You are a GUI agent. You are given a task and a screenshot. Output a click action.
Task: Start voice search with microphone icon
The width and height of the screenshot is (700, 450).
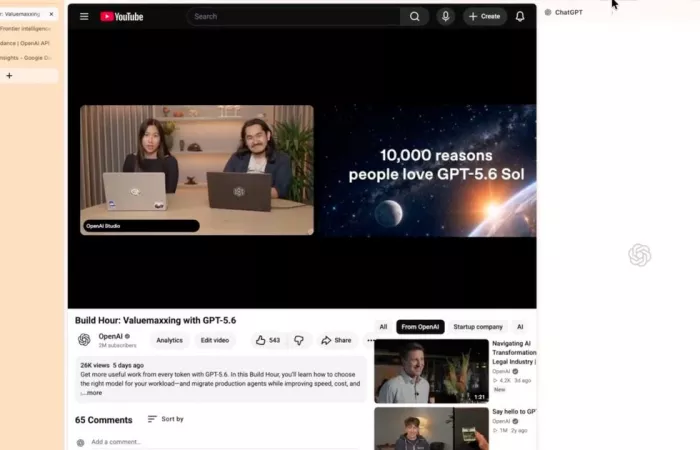coord(446,17)
